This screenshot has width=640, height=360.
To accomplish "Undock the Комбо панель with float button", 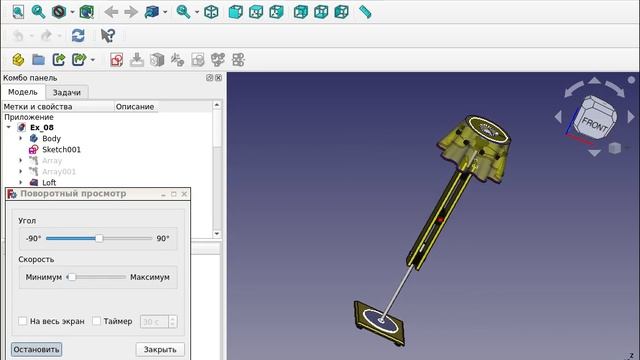I will (210, 78).
